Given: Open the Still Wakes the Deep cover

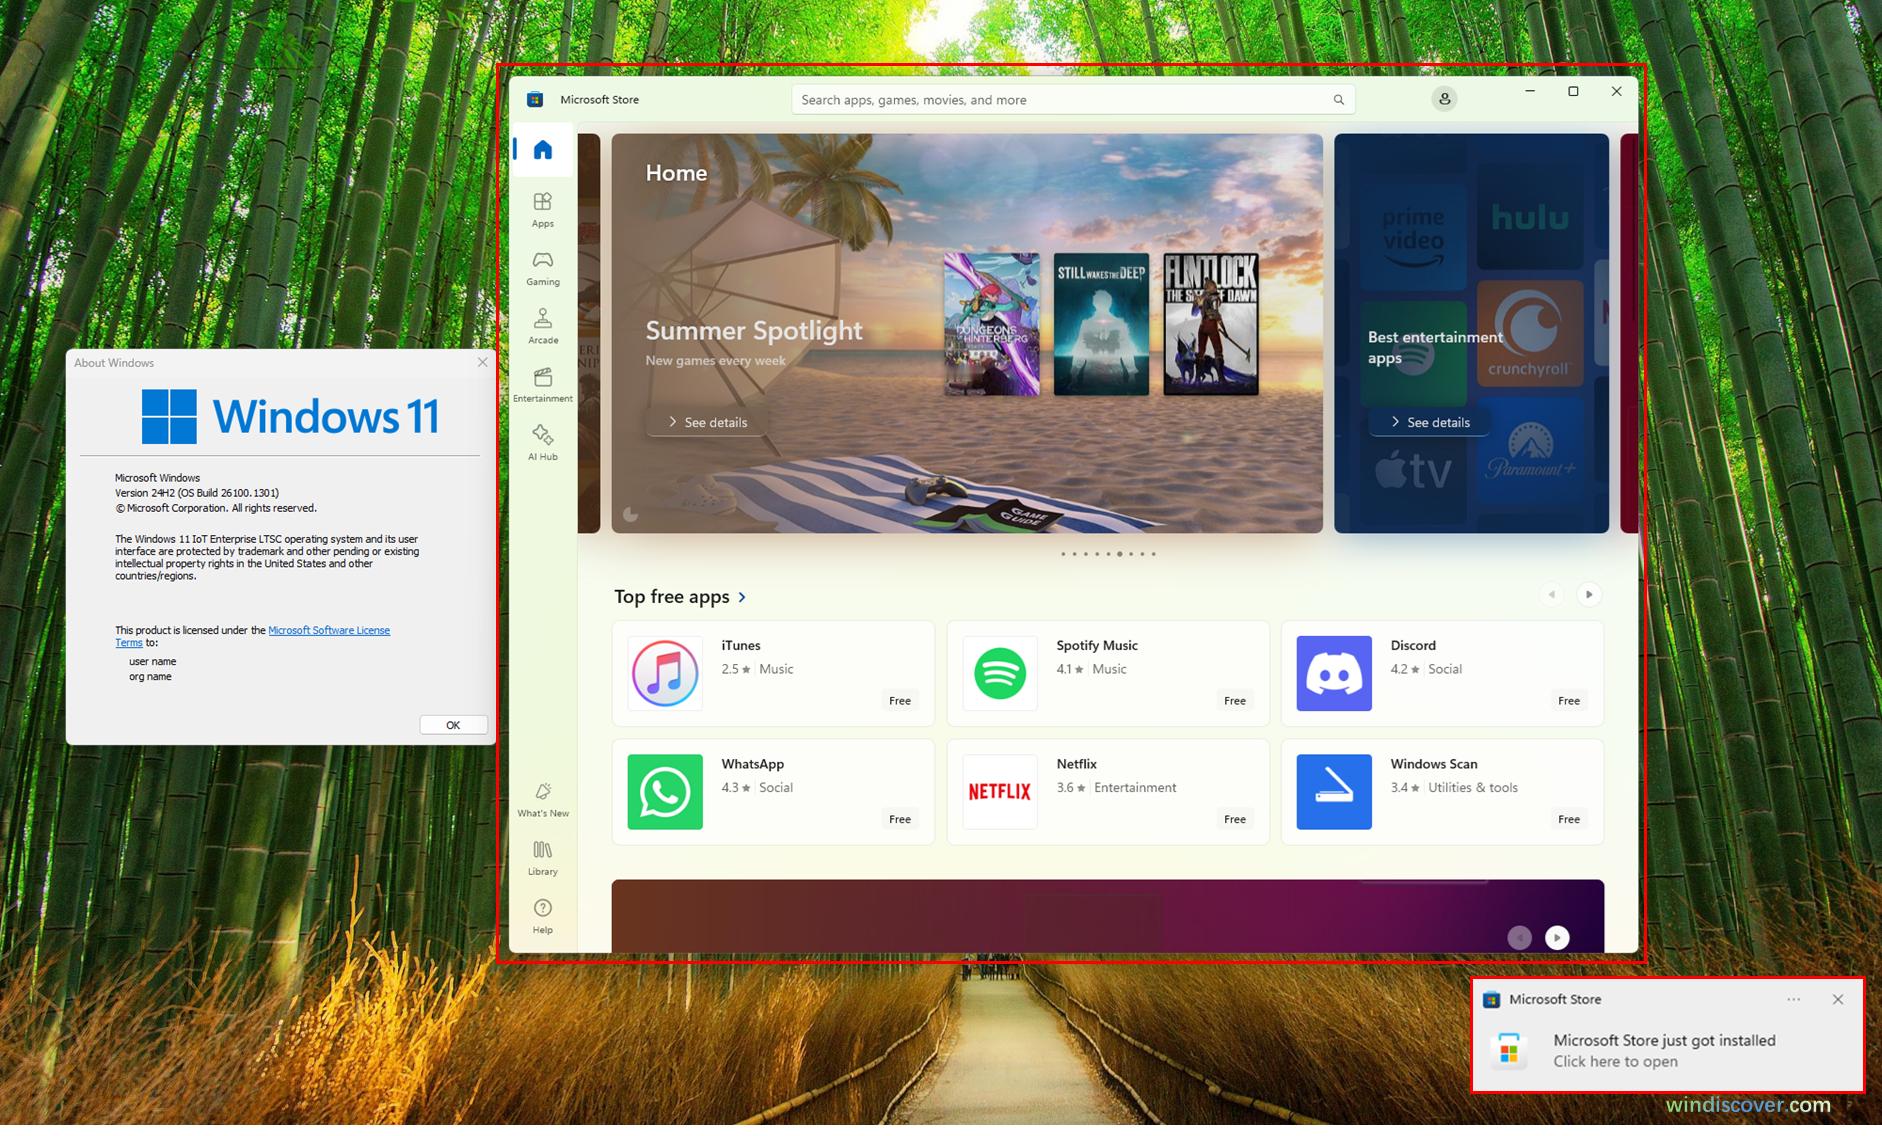Looking at the screenshot, I should 1101,324.
